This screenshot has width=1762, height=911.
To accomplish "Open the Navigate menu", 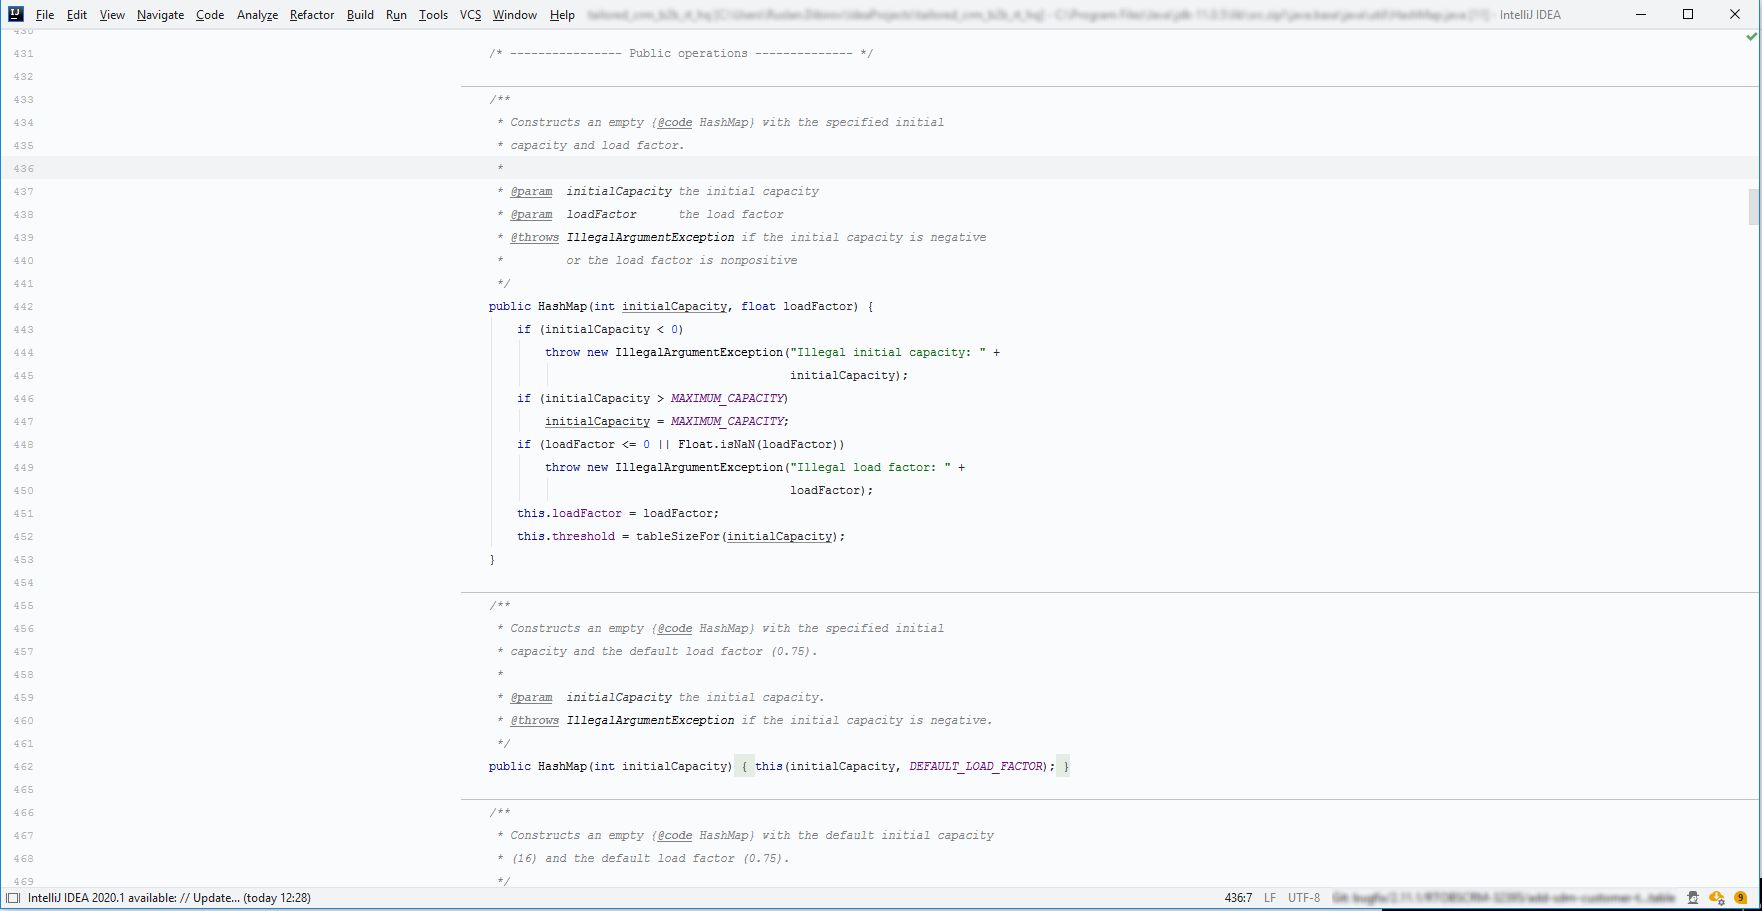I will 160,15.
